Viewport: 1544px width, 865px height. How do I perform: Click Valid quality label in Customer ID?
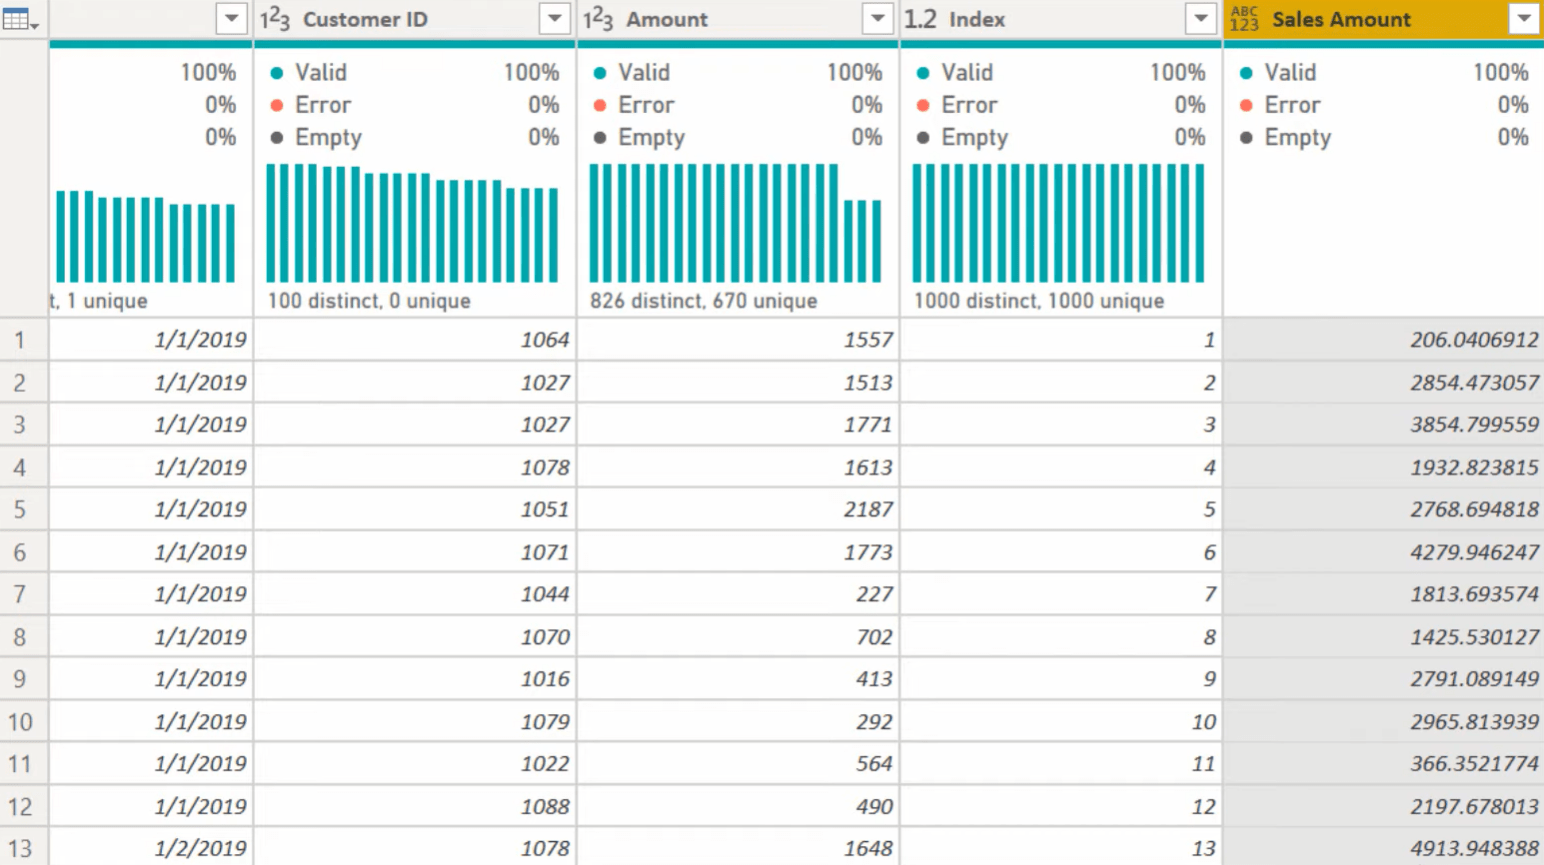click(x=320, y=73)
